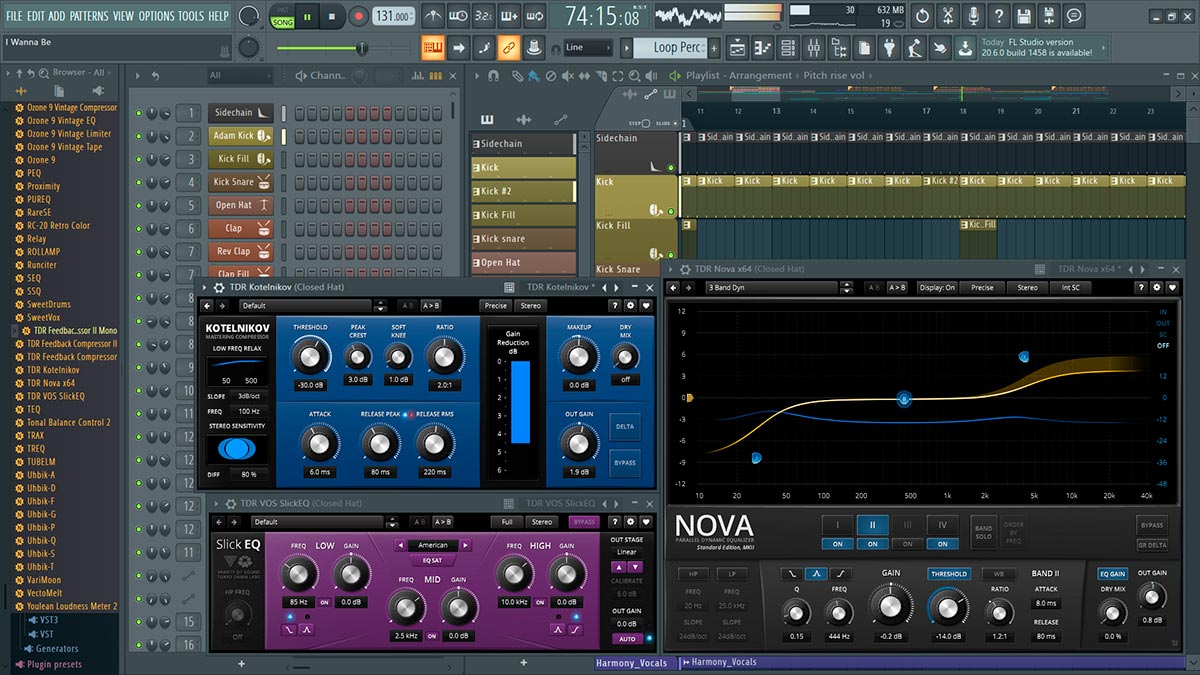Select the bell filter shape in Nova
This screenshot has height=675, width=1200.
815,574
